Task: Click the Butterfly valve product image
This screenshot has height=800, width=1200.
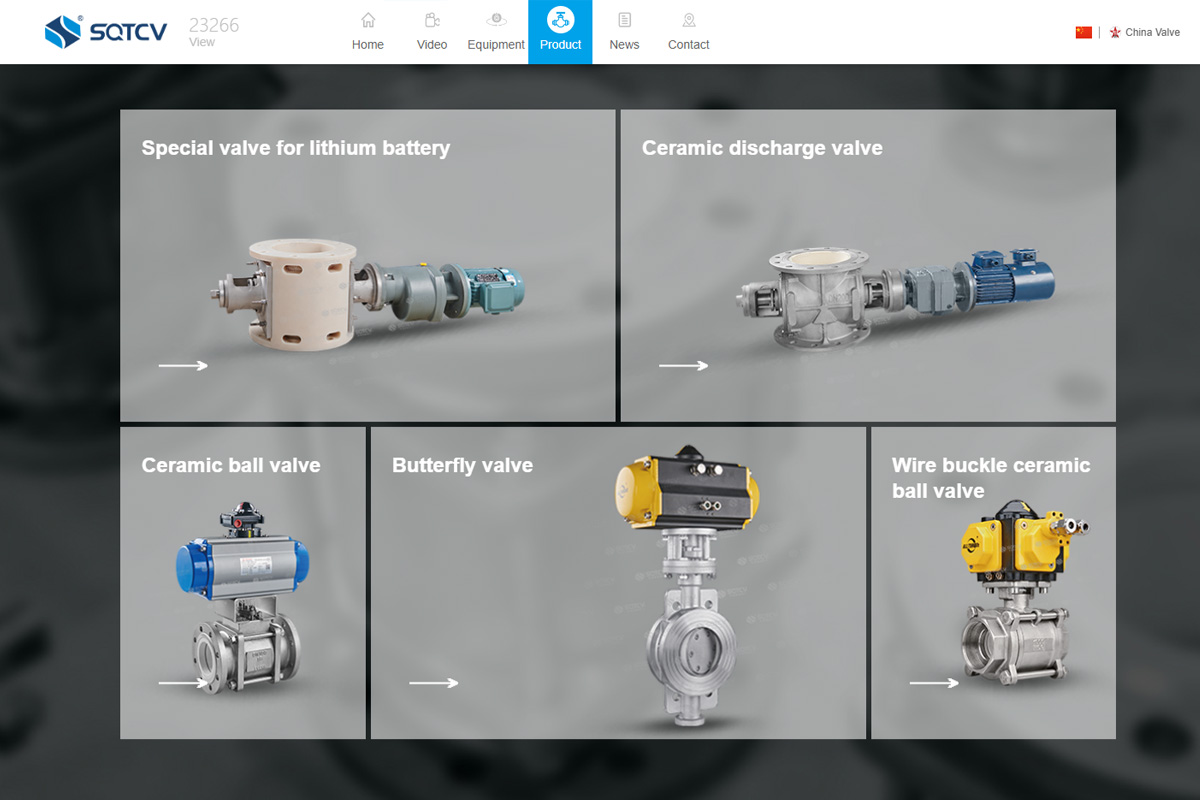Action: tap(687, 585)
